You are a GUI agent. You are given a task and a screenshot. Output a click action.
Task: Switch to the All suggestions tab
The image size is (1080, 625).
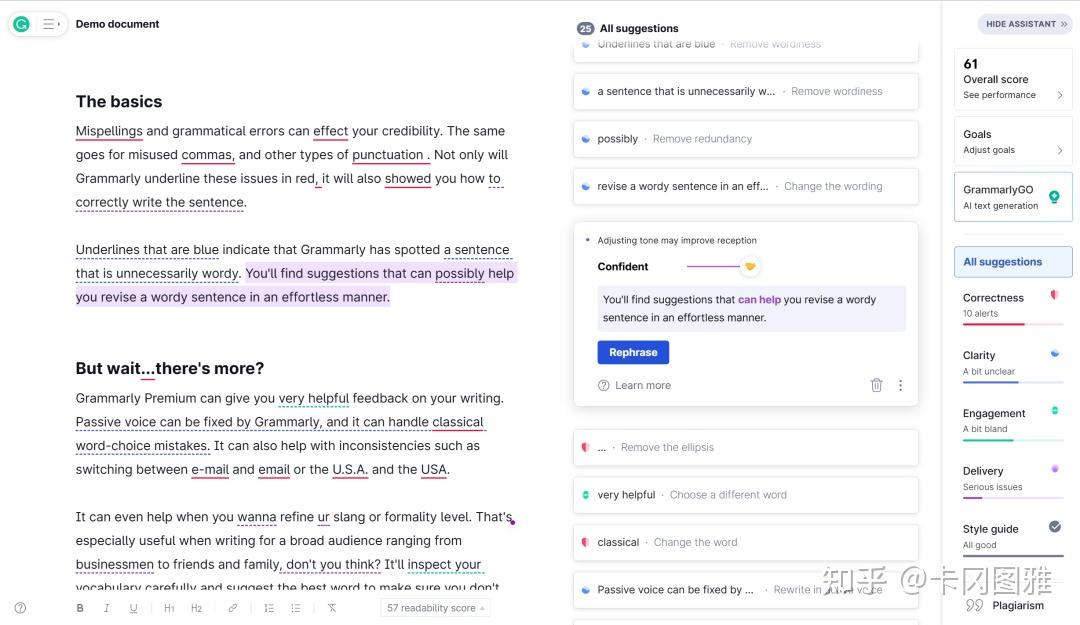point(1011,261)
